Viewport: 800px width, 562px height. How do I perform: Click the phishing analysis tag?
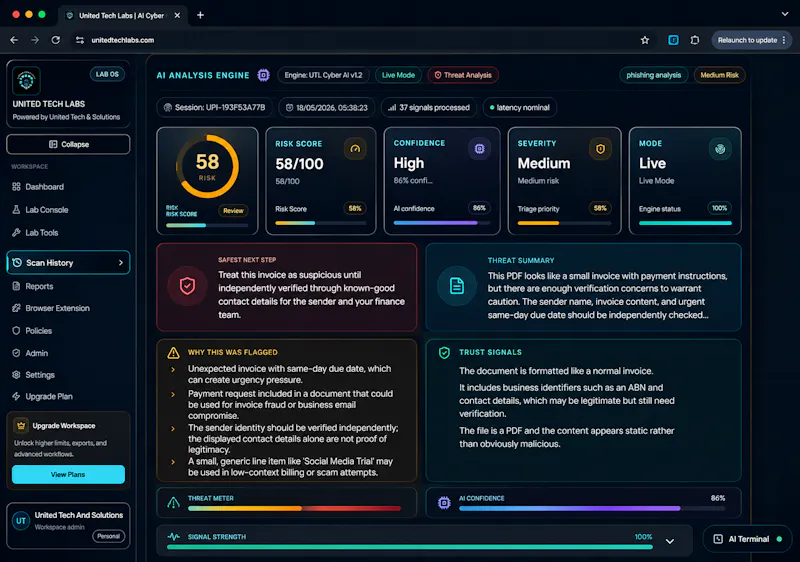[654, 75]
